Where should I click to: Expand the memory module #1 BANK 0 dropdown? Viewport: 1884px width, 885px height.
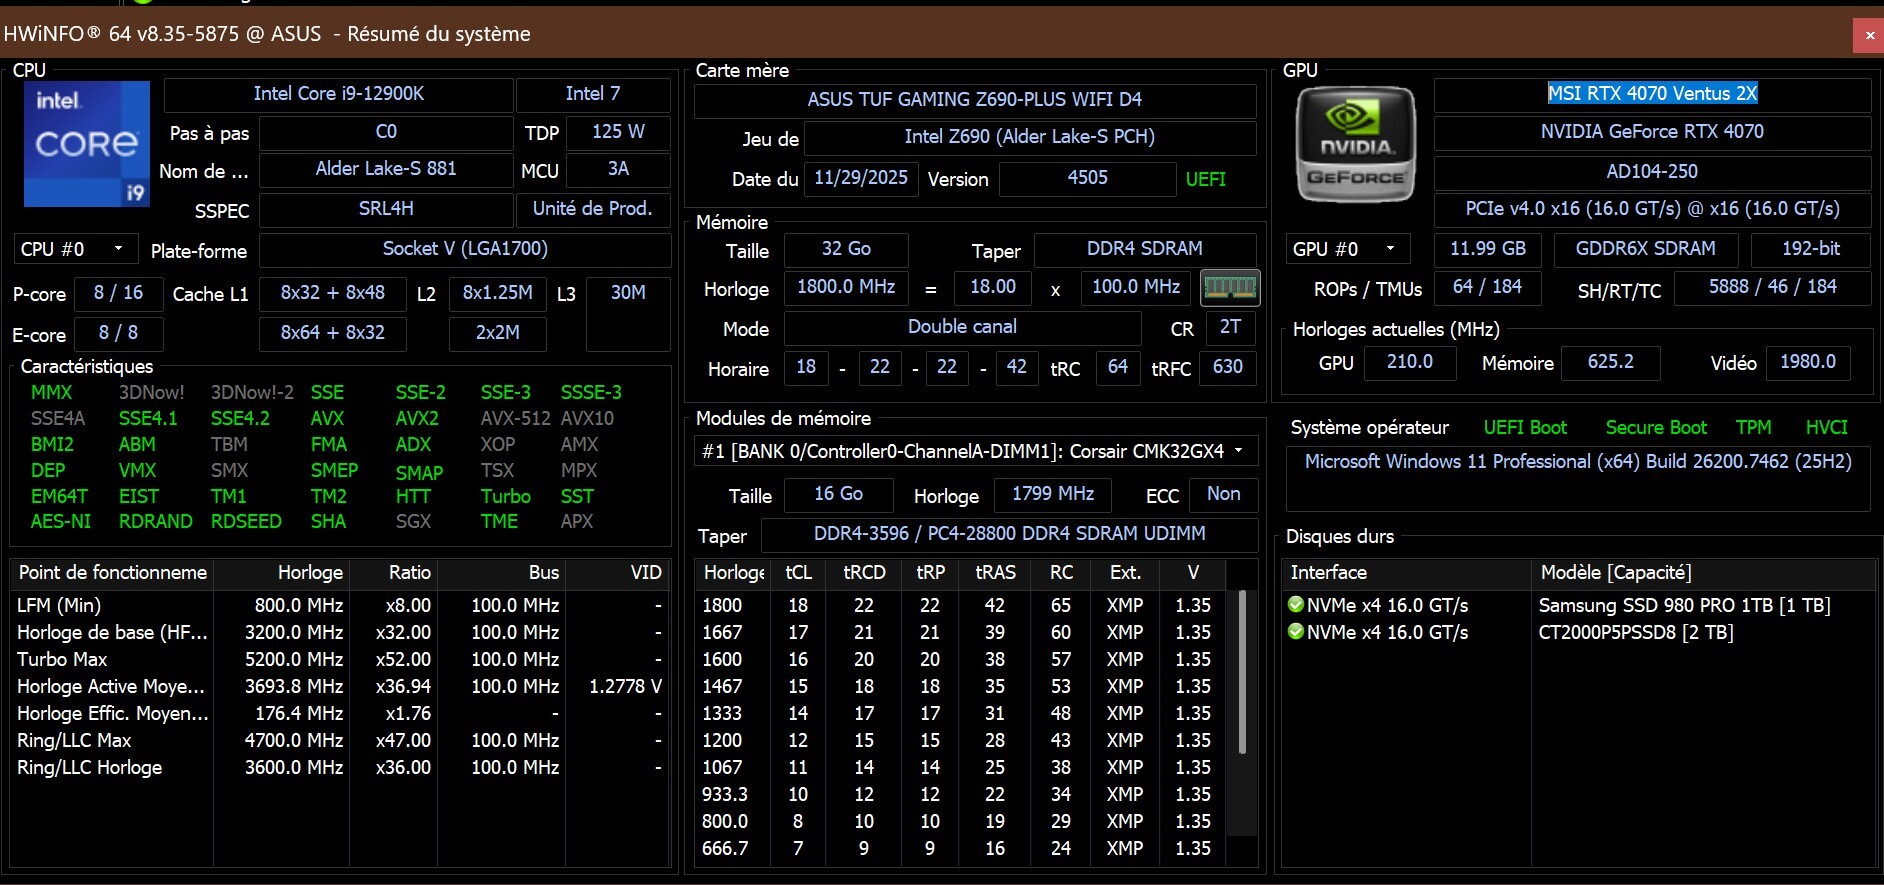975,451
